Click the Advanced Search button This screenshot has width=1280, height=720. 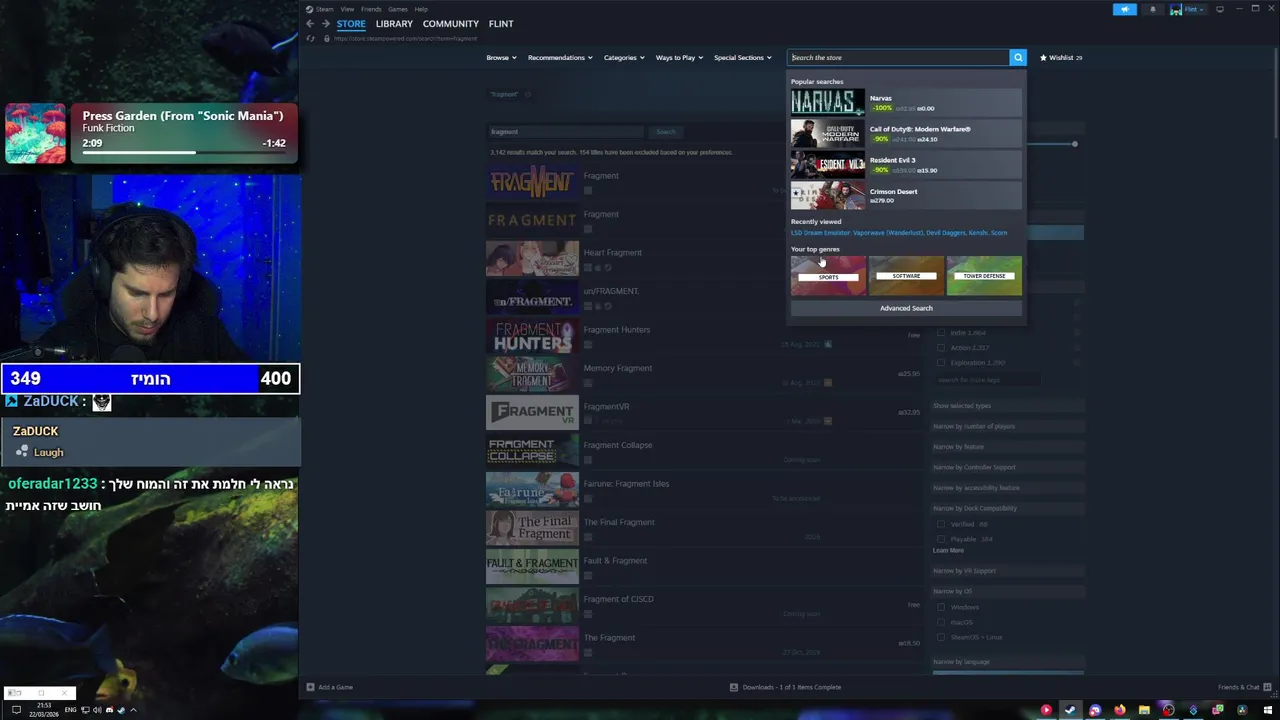pyautogui.click(x=906, y=308)
